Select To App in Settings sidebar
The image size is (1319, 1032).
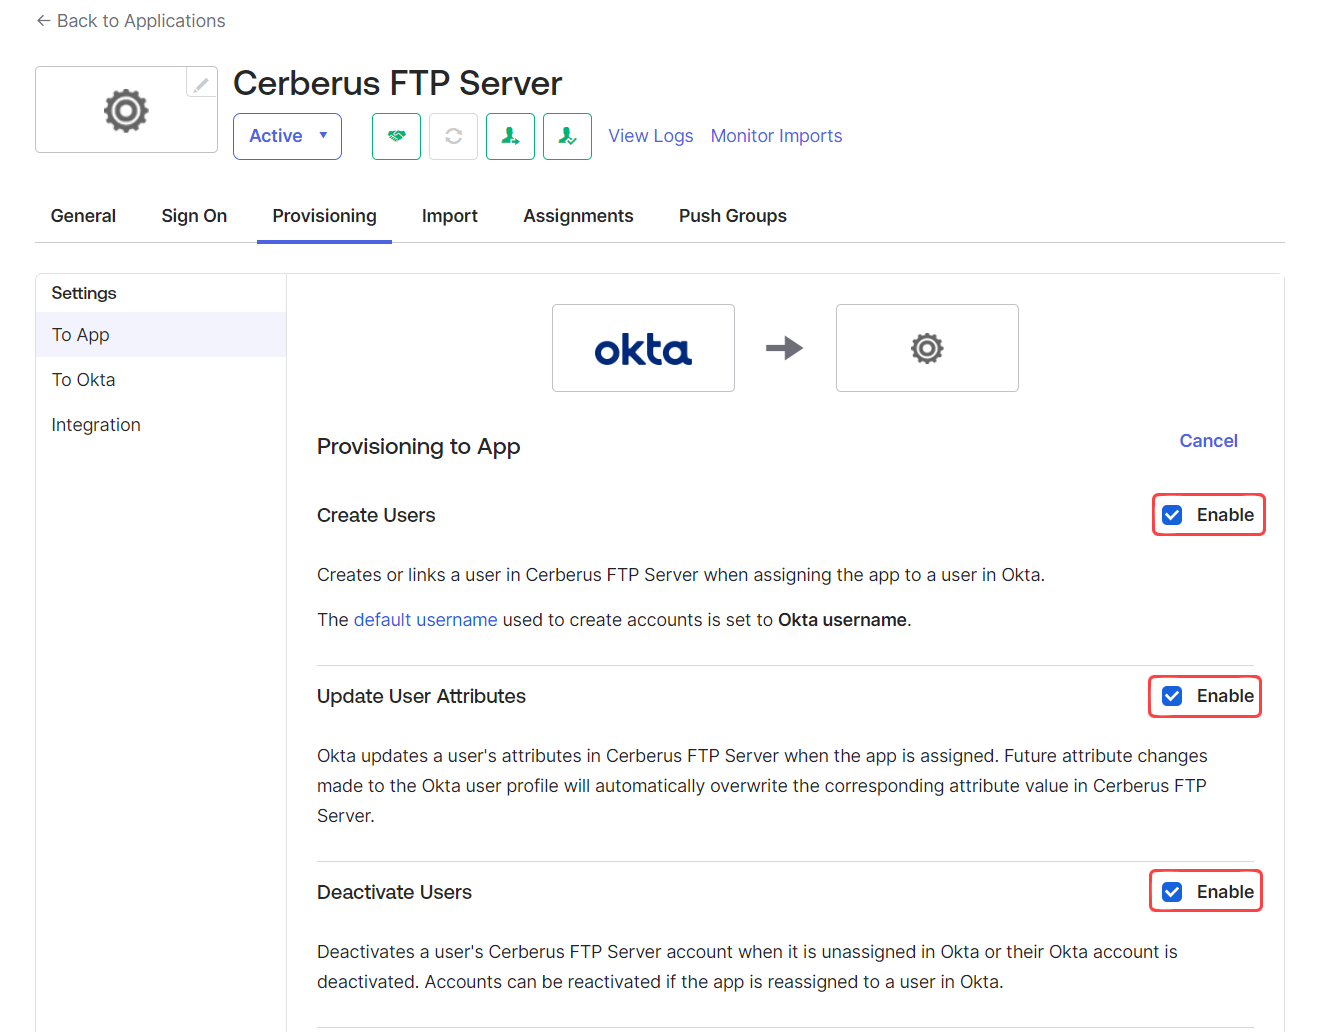click(x=161, y=335)
